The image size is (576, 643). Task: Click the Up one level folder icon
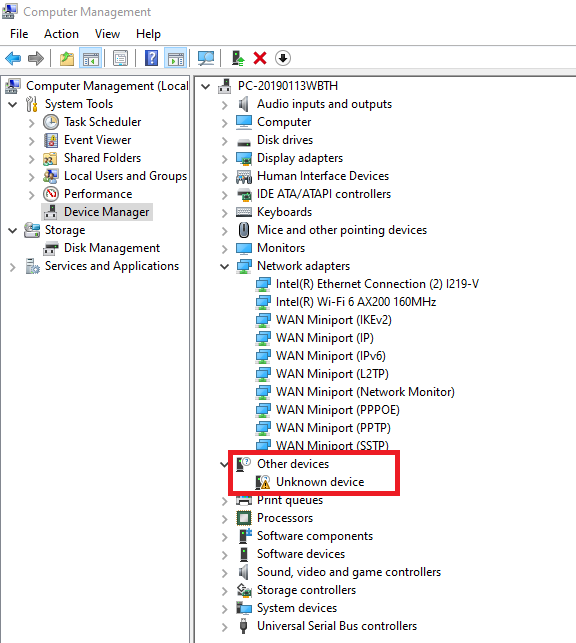(66, 58)
